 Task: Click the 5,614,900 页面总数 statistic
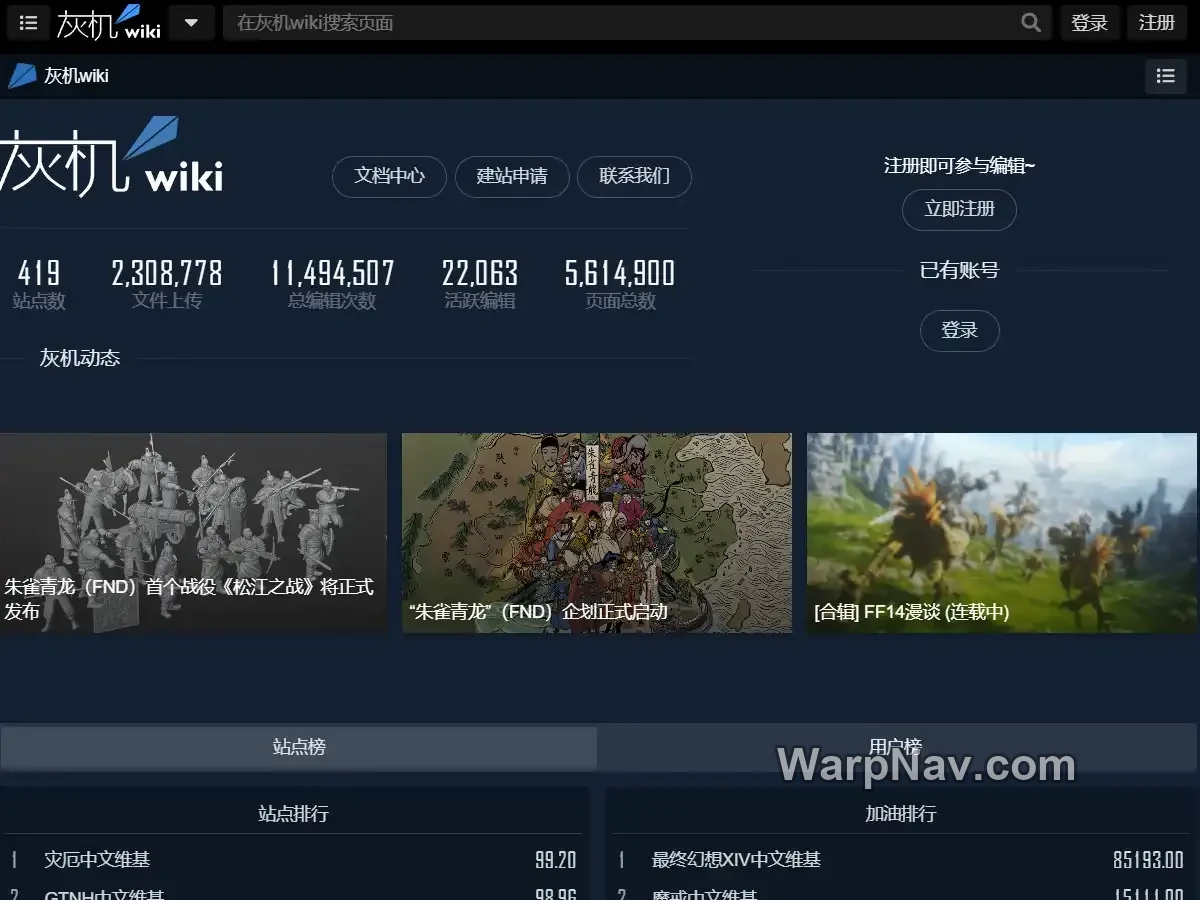620,284
